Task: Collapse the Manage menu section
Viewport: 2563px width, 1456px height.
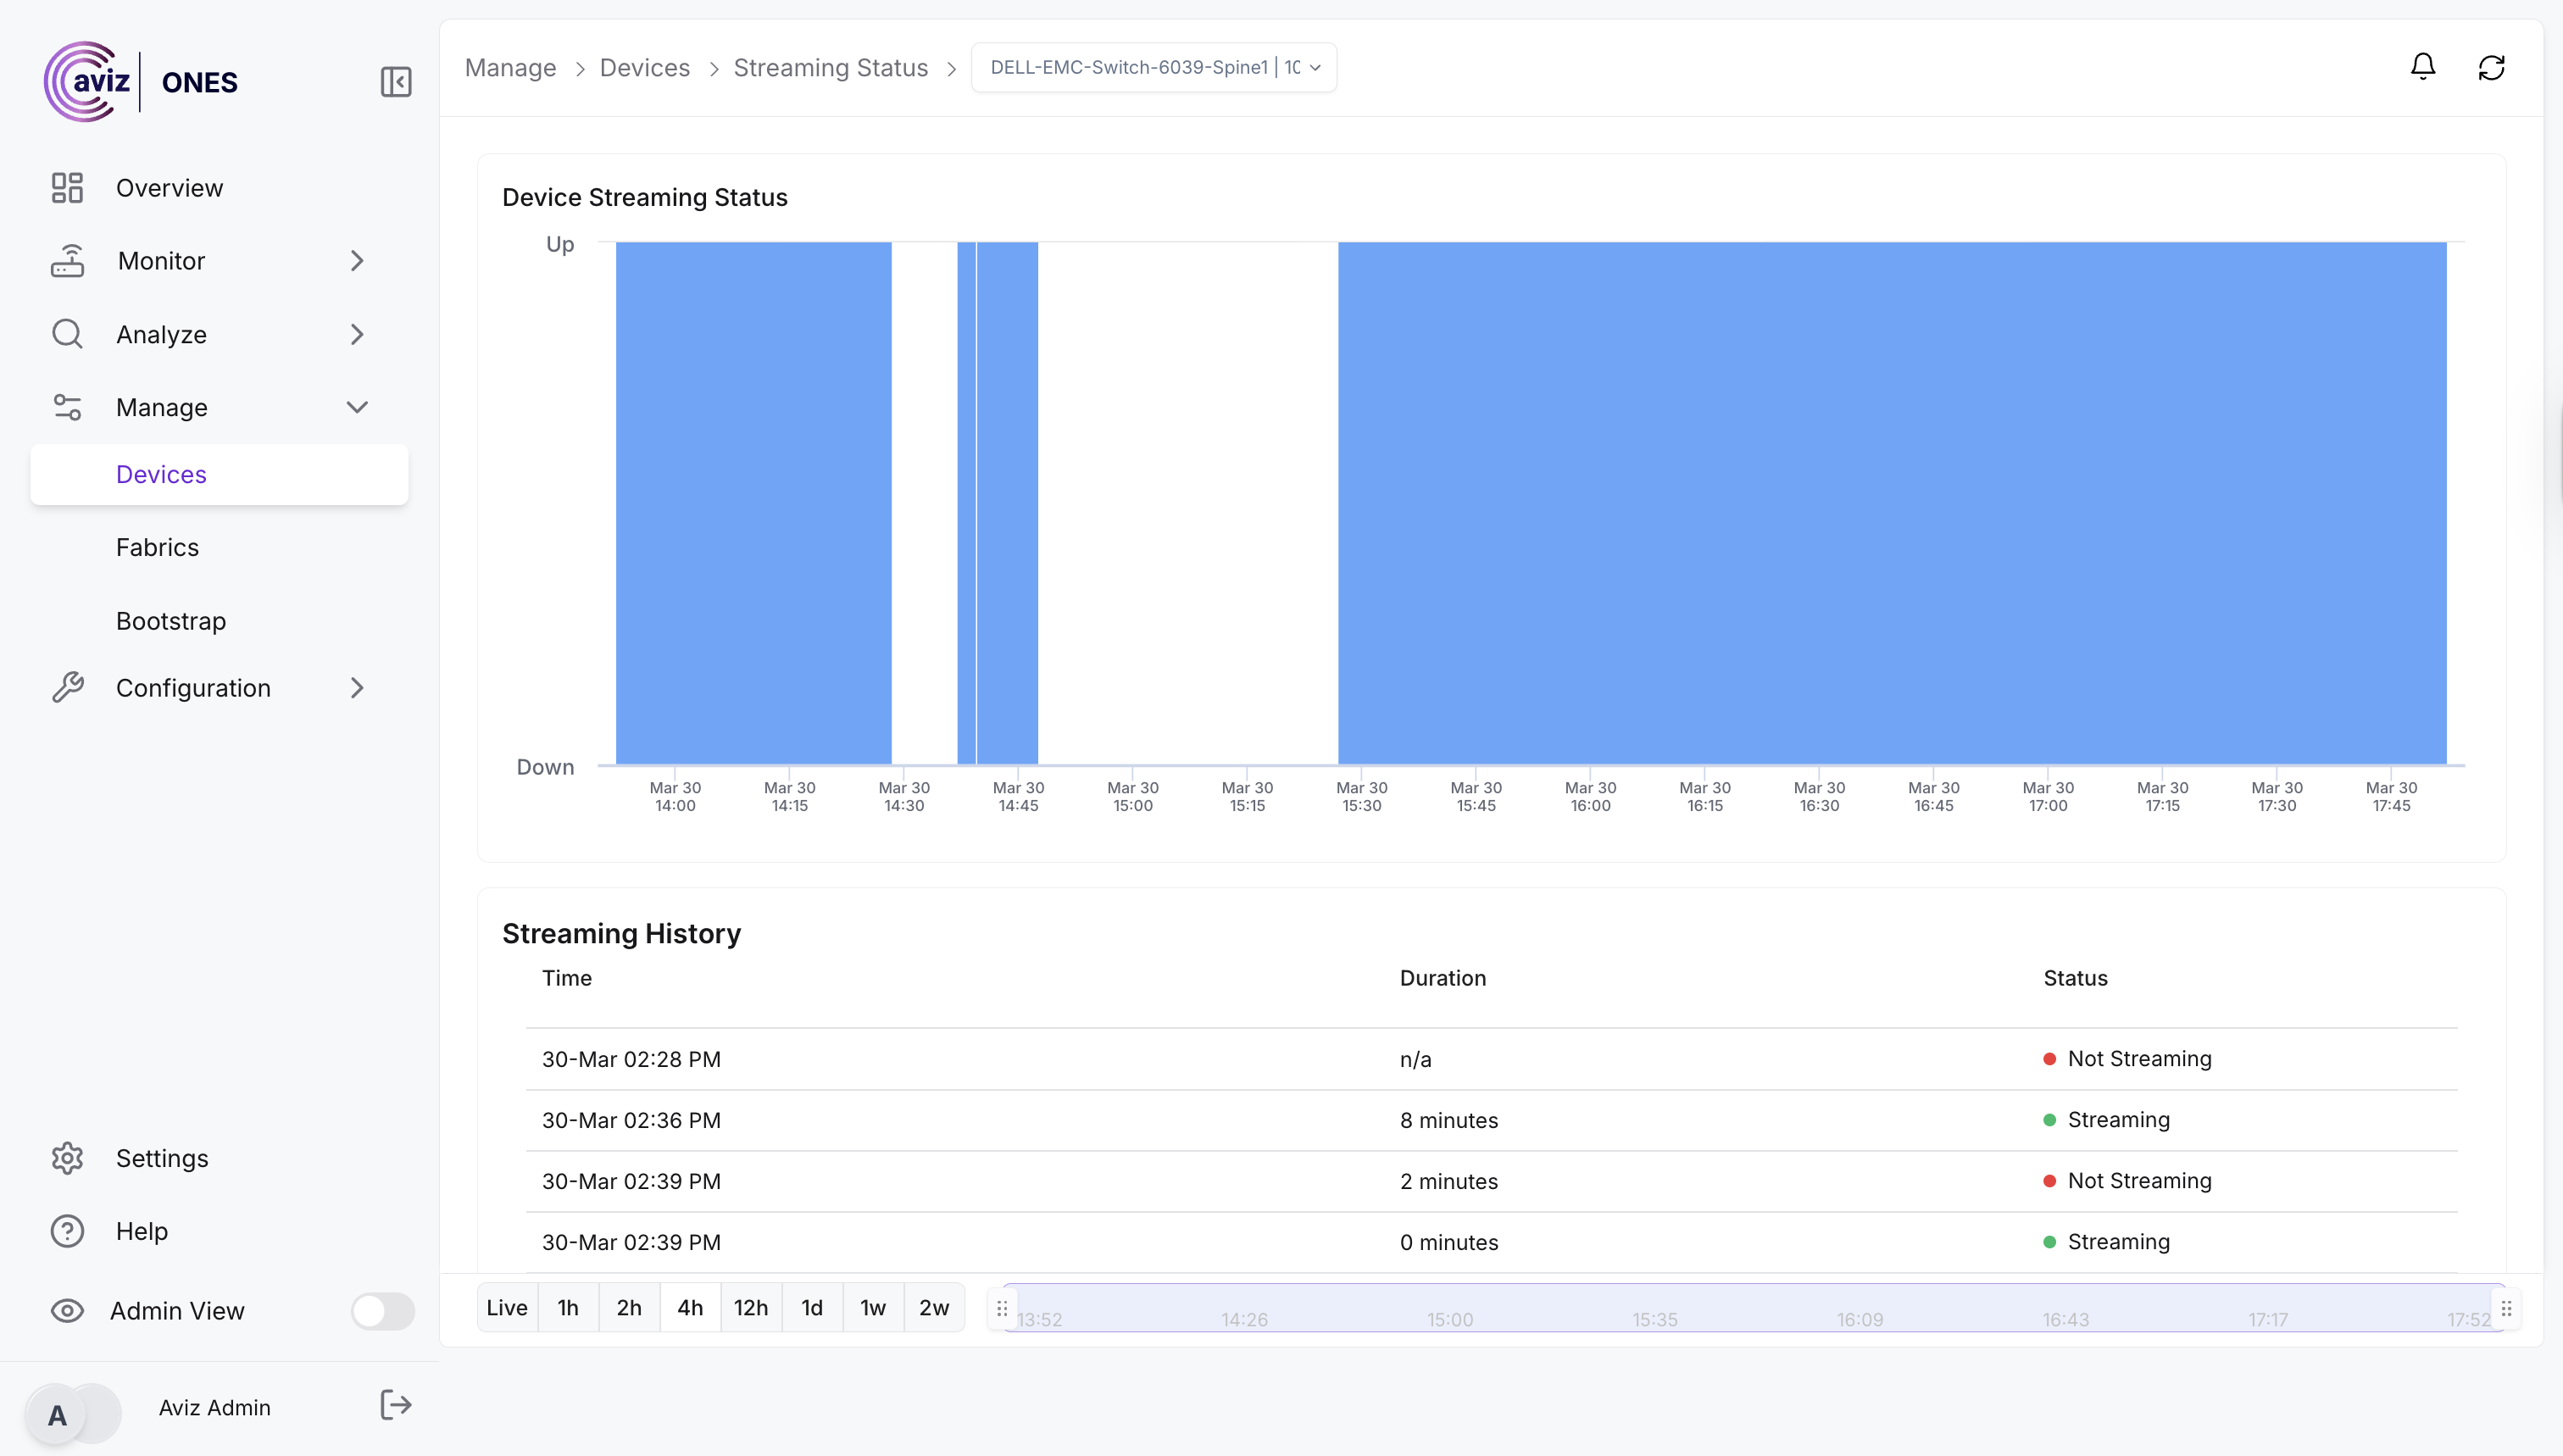Action: [x=357, y=407]
